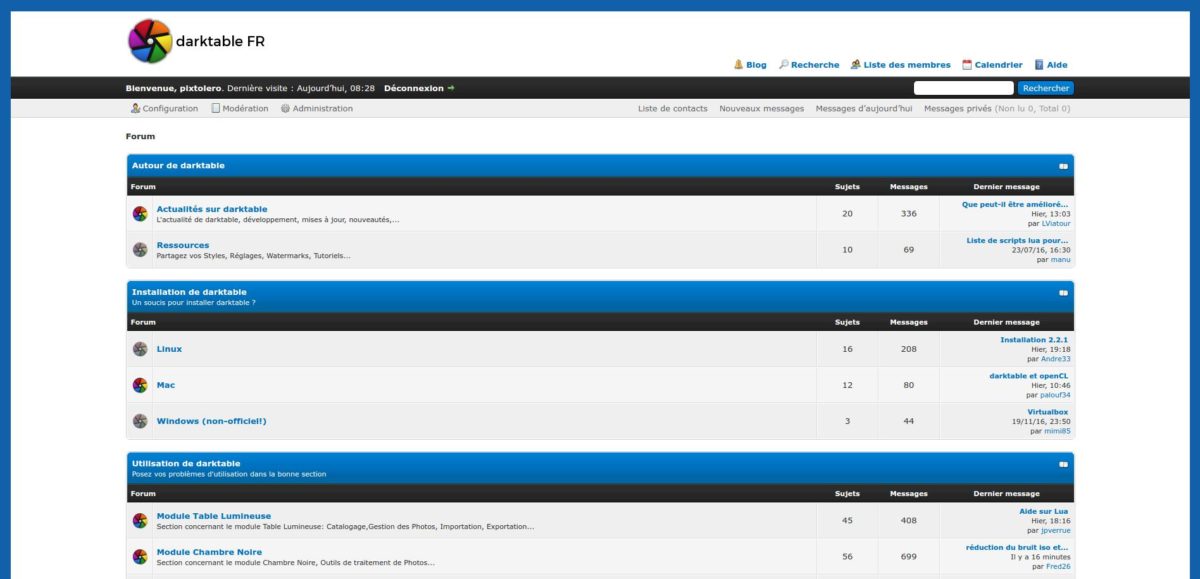Collapse the Installation de darktable category
Screen dimensions: 1200x579
1063,293
